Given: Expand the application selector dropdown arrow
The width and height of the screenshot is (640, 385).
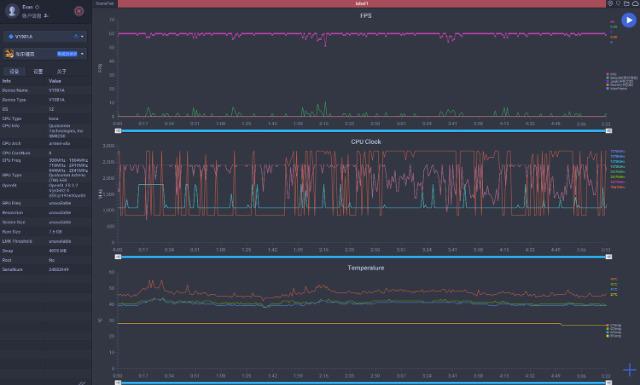Looking at the screenshot, I should tap(82, 54).
